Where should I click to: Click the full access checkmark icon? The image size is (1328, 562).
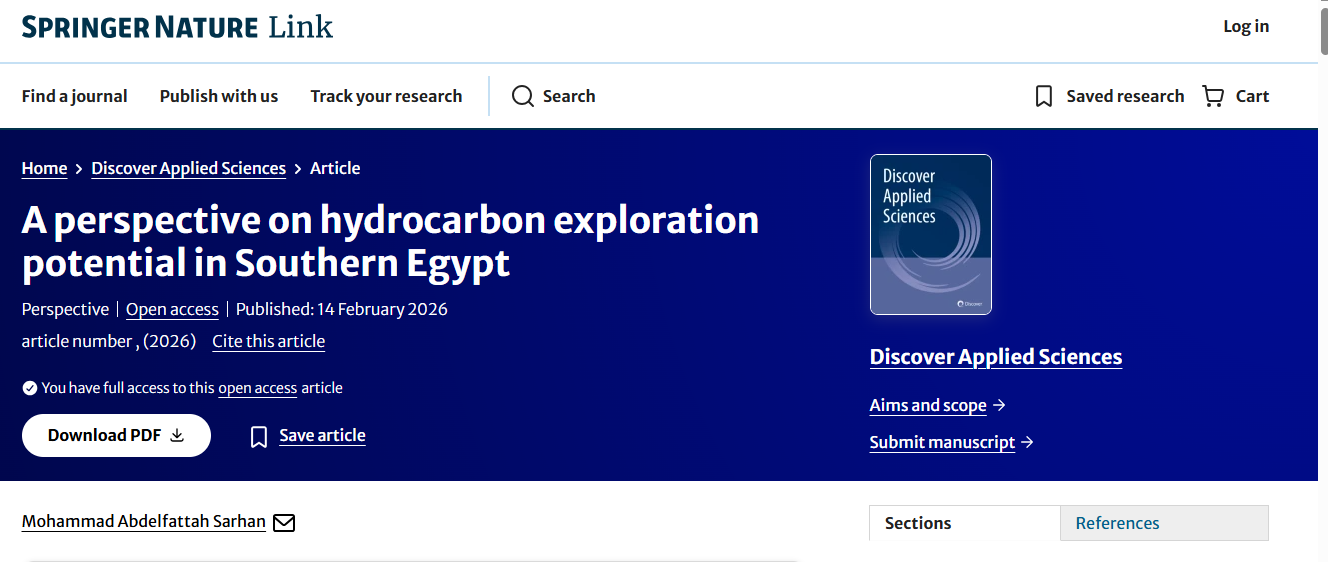click(30, 388)
